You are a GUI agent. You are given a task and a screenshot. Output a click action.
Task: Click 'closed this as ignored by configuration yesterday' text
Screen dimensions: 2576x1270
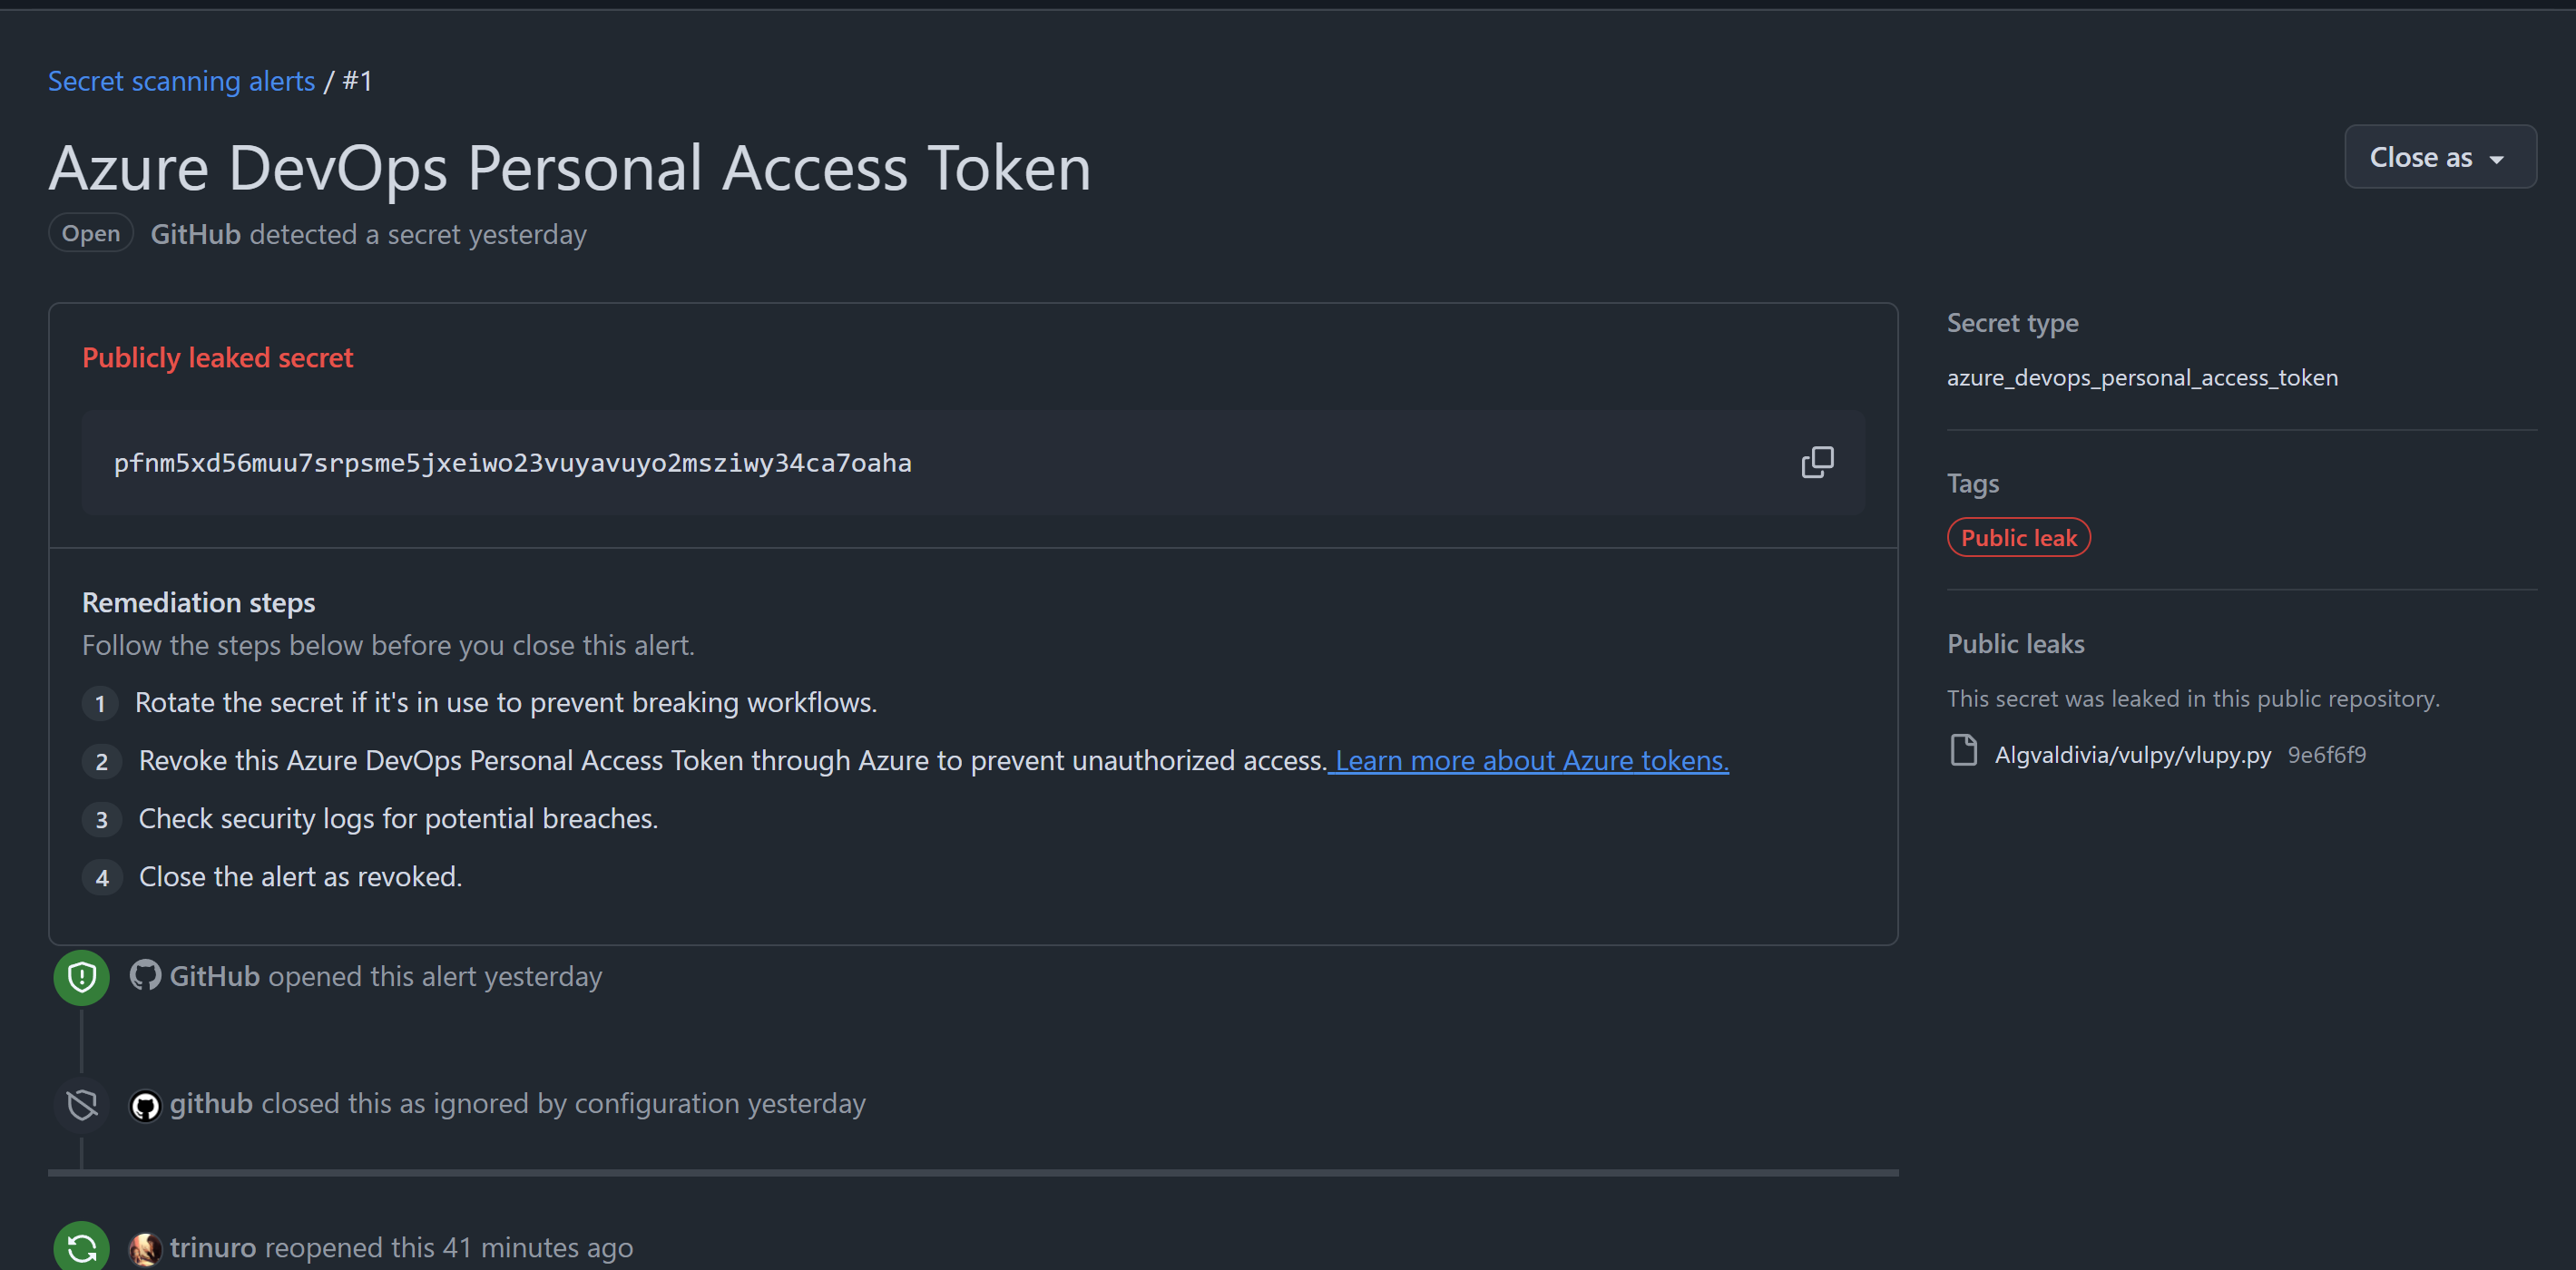click(x=564, y=1104)
